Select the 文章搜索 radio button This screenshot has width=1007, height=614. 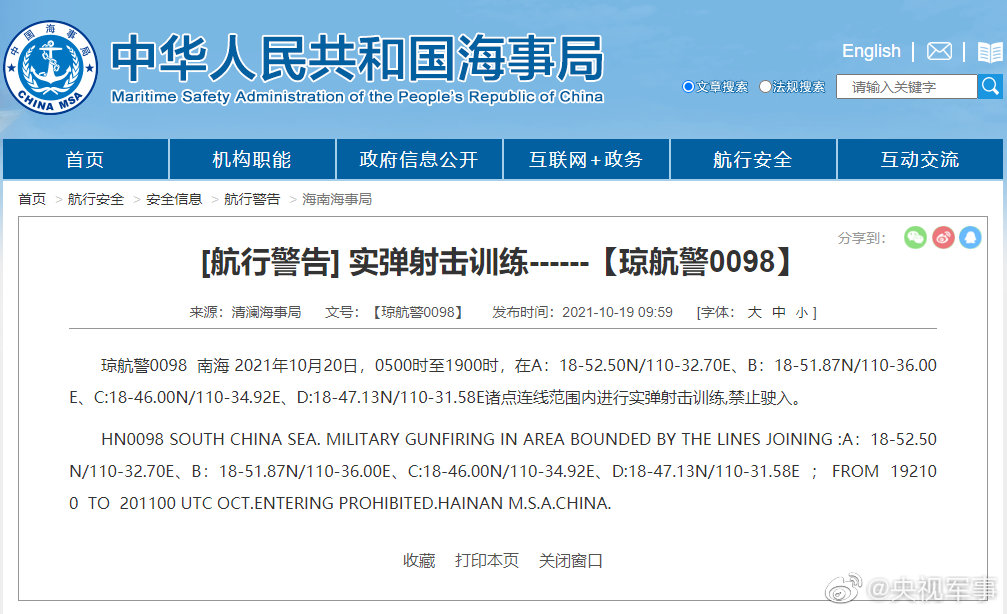click(688, 87)
